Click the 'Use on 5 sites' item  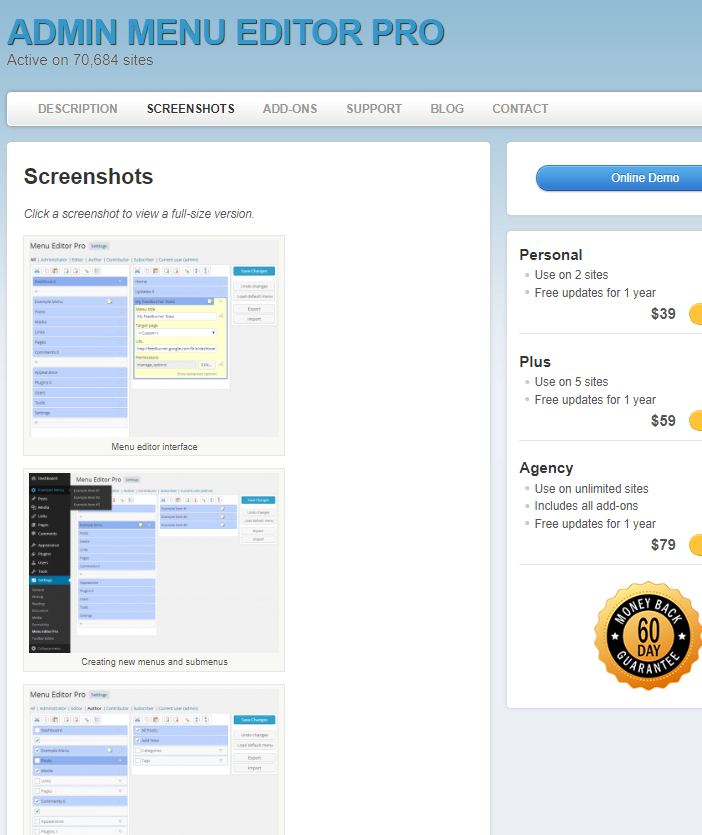(x=571, y=382)
